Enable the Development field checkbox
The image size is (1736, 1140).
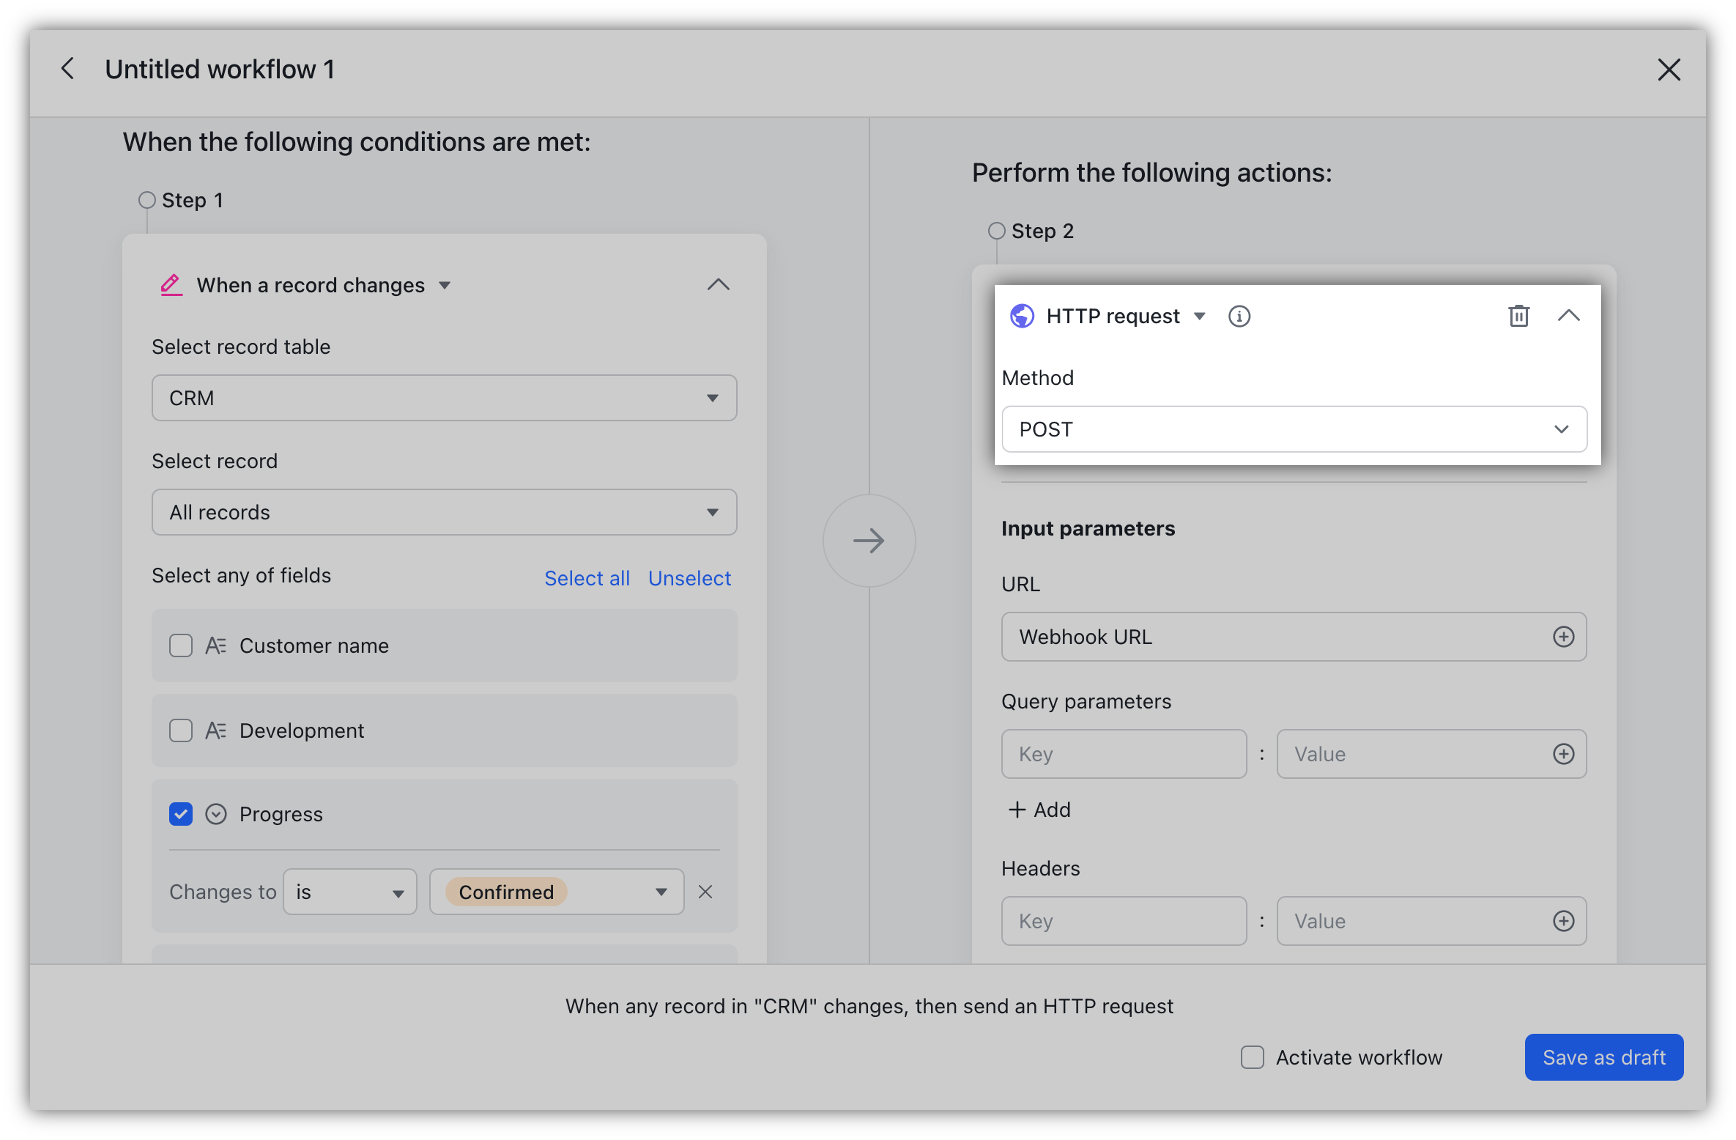coord(181,730)
